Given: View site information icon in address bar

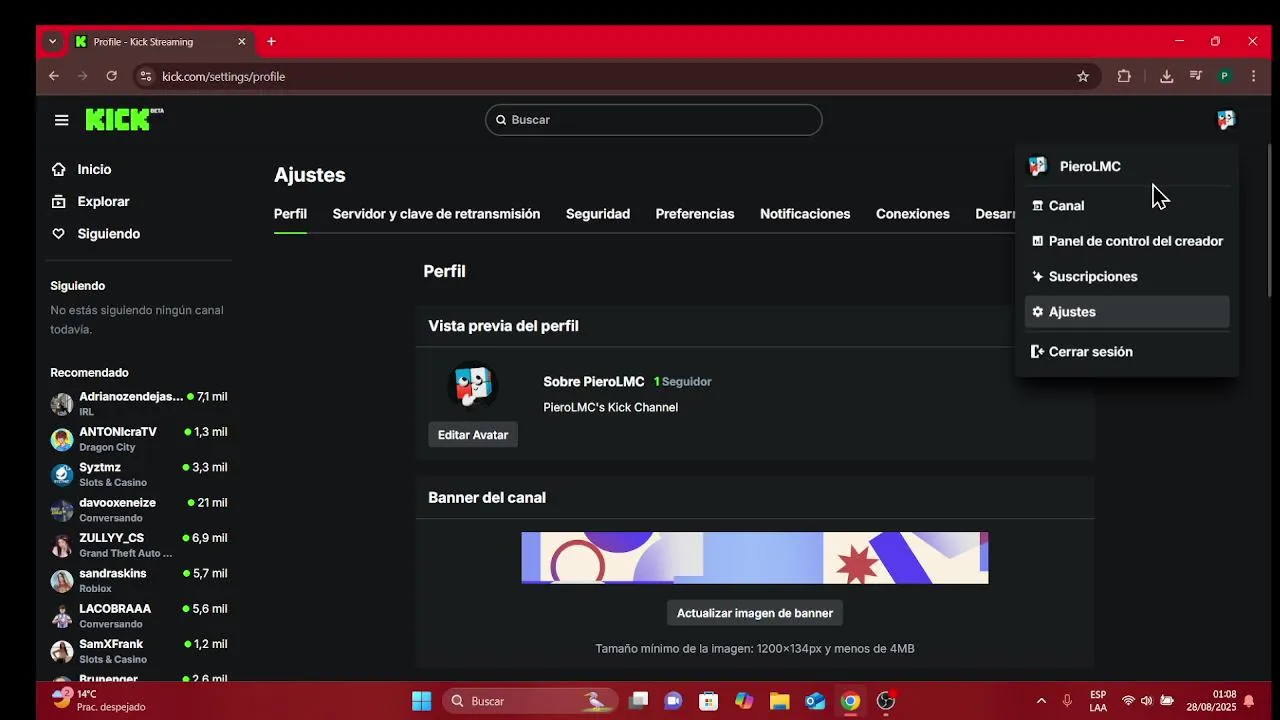Looking at the screenshot, I should [x=146, y=76].
